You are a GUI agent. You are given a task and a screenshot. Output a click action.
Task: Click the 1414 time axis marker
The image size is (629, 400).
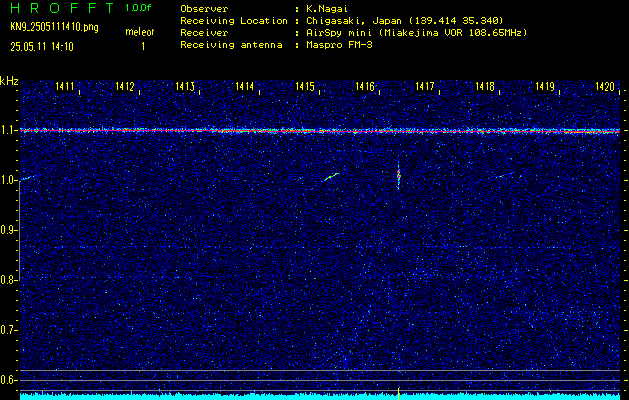245,86
